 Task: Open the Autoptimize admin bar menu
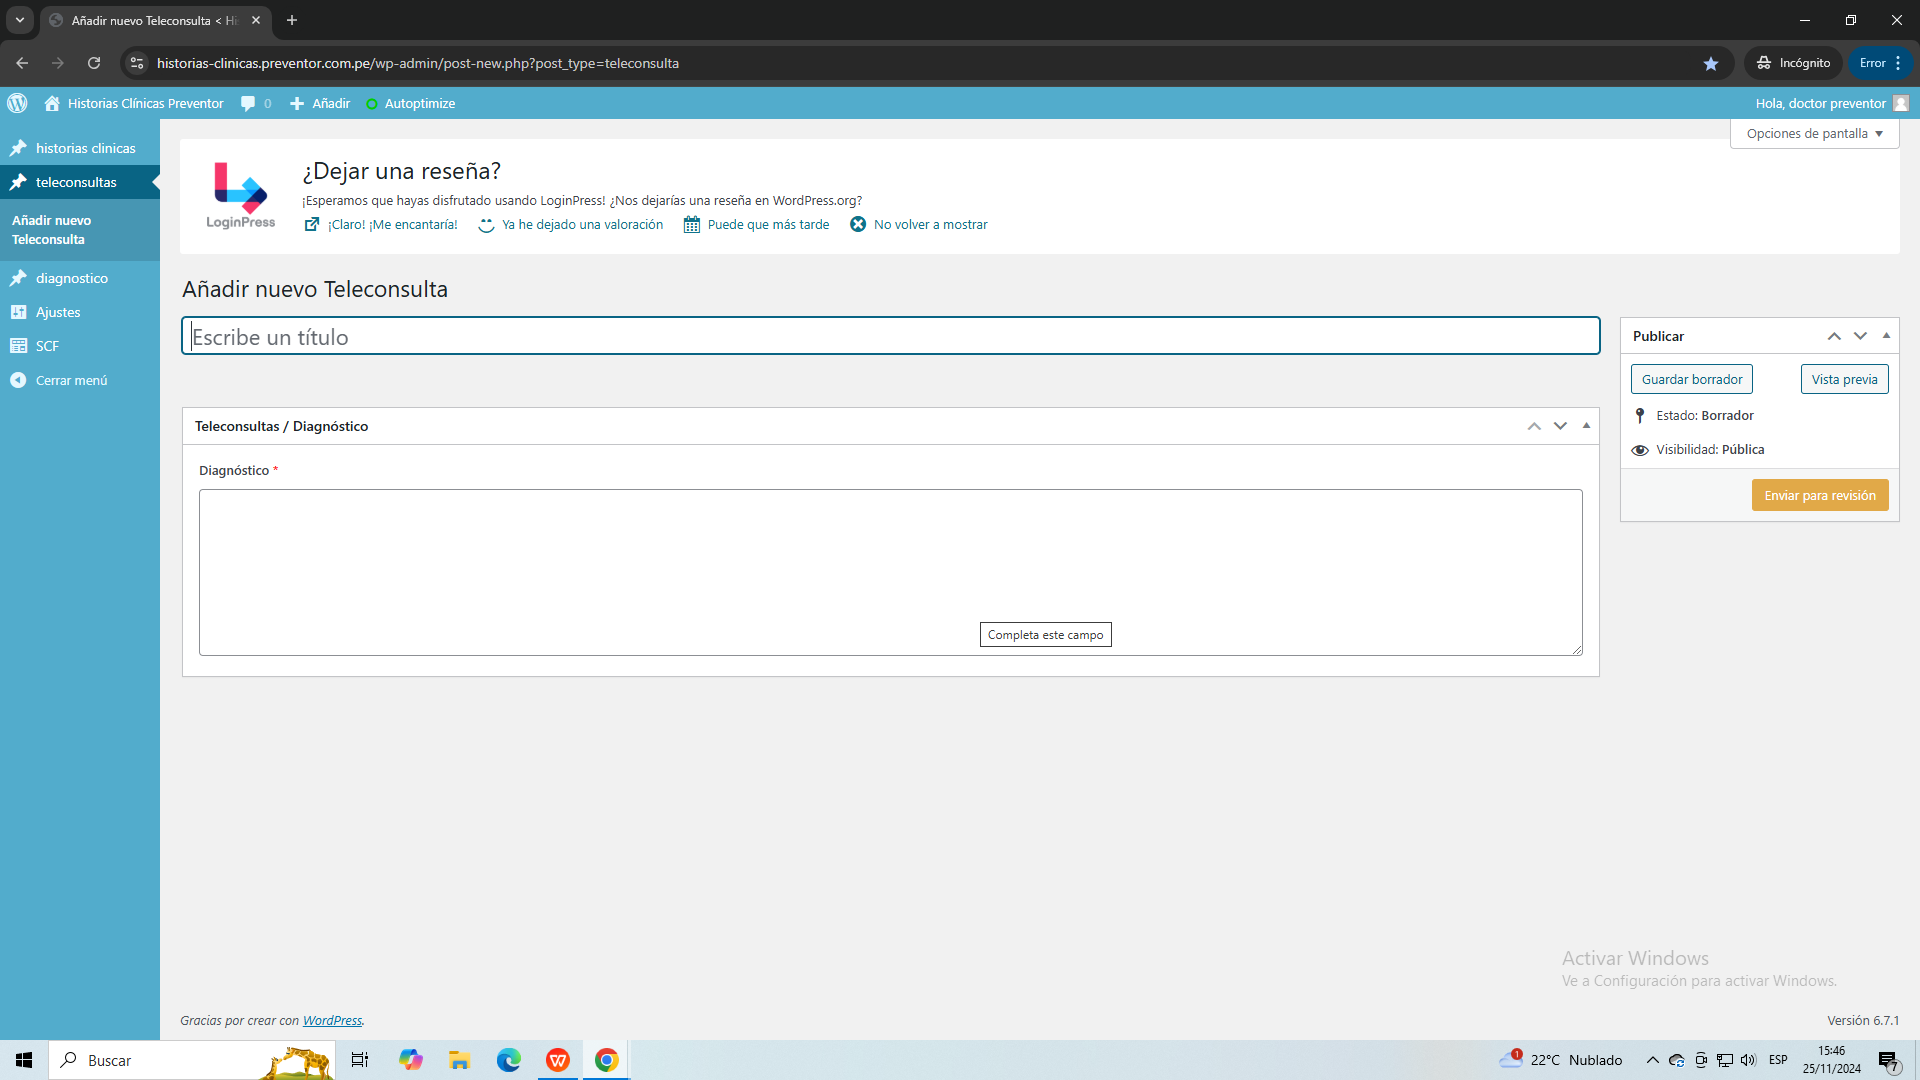[410, 103]
